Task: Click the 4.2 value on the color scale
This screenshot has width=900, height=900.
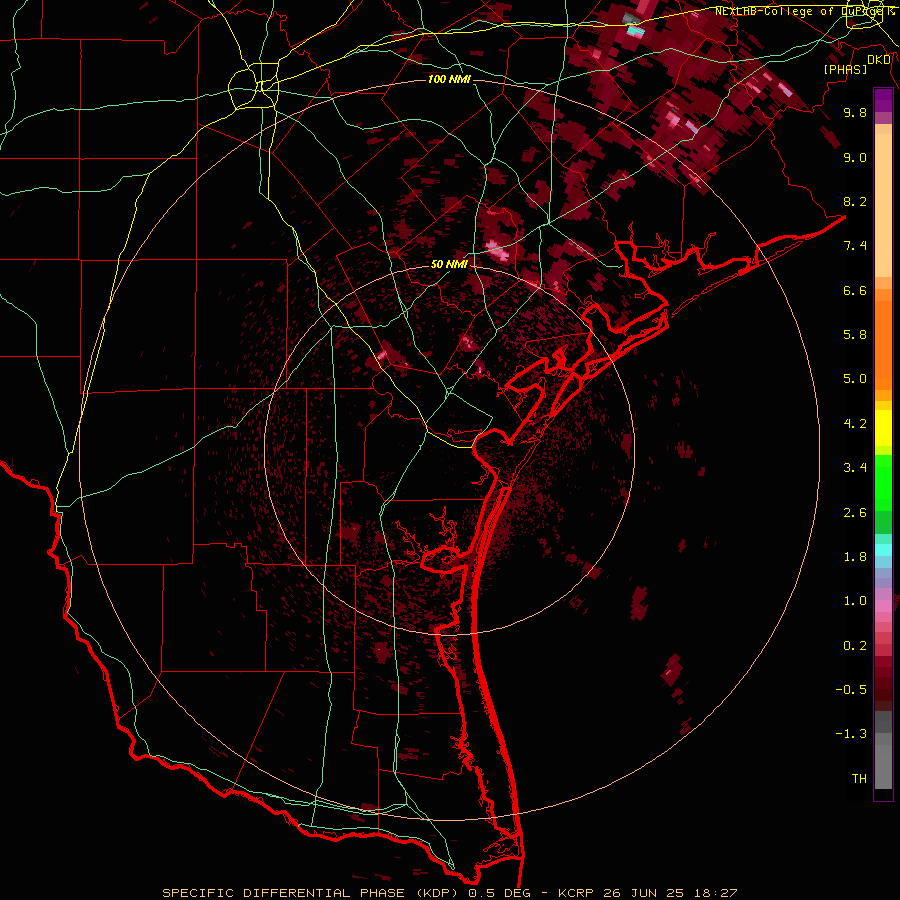Action: point(855,424)
